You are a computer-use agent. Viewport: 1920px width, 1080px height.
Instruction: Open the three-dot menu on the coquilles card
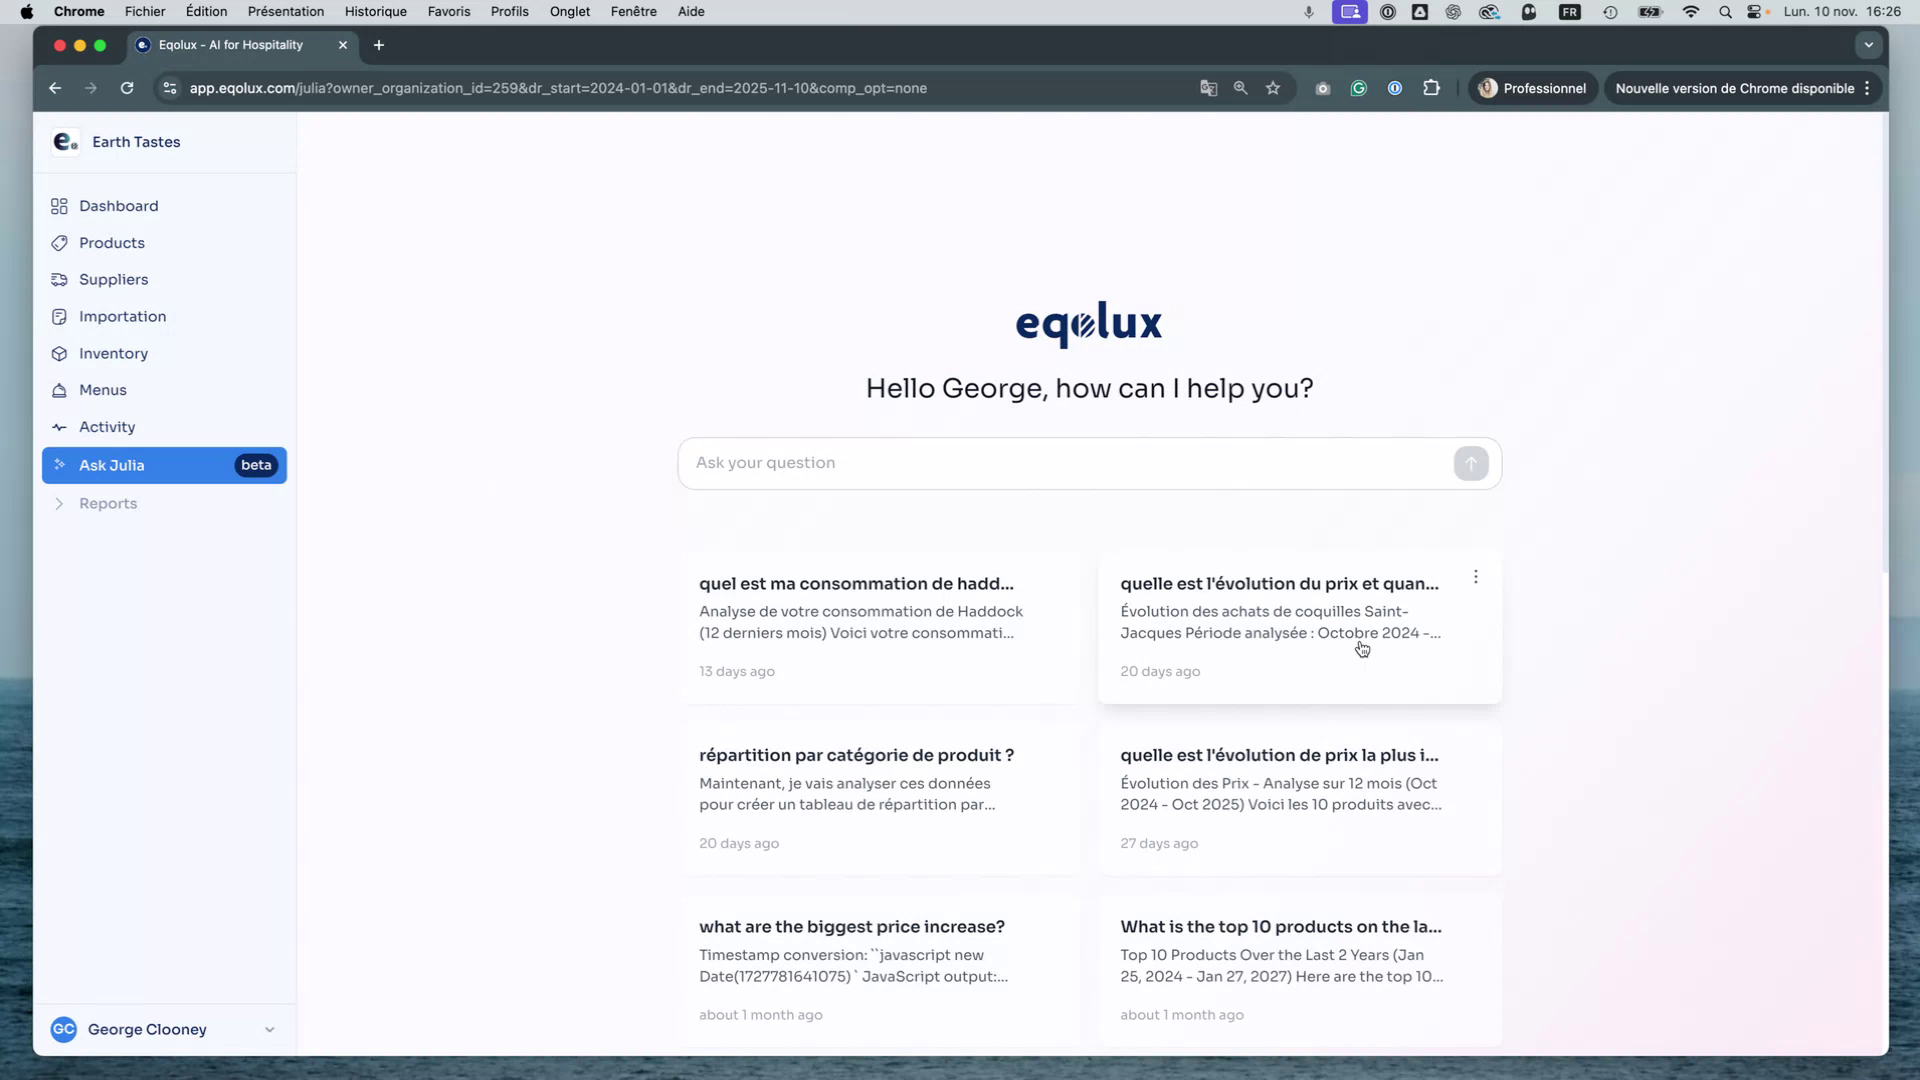tap(1475, 577)
